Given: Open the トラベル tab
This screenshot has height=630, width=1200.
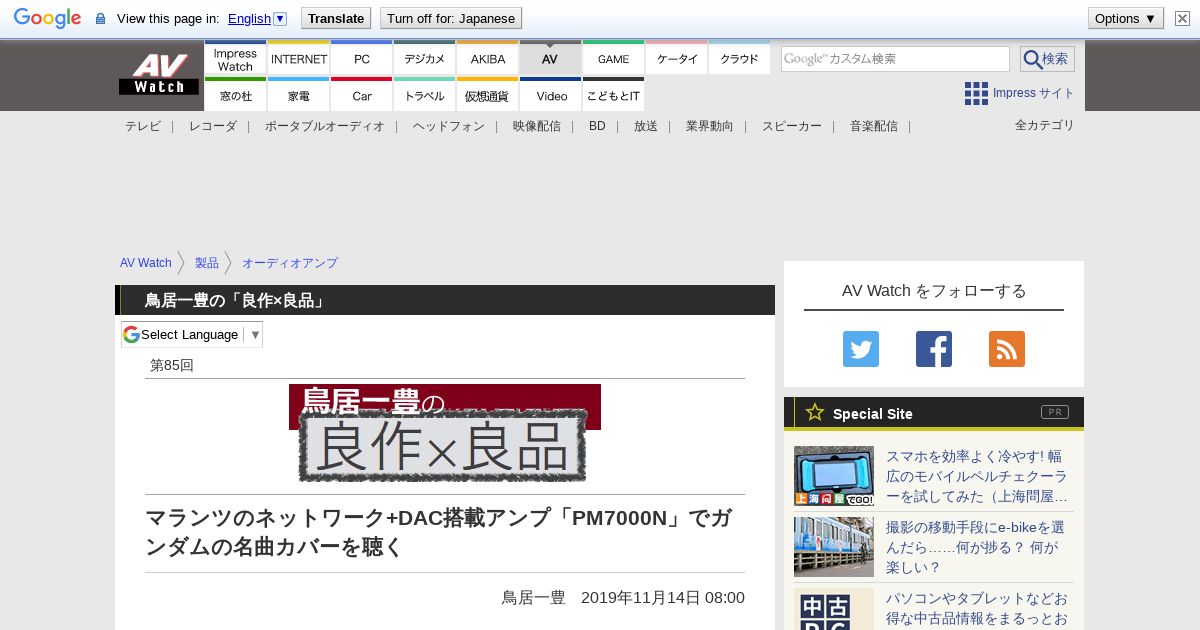Looking at the screenshot, I should pos(425,95).
